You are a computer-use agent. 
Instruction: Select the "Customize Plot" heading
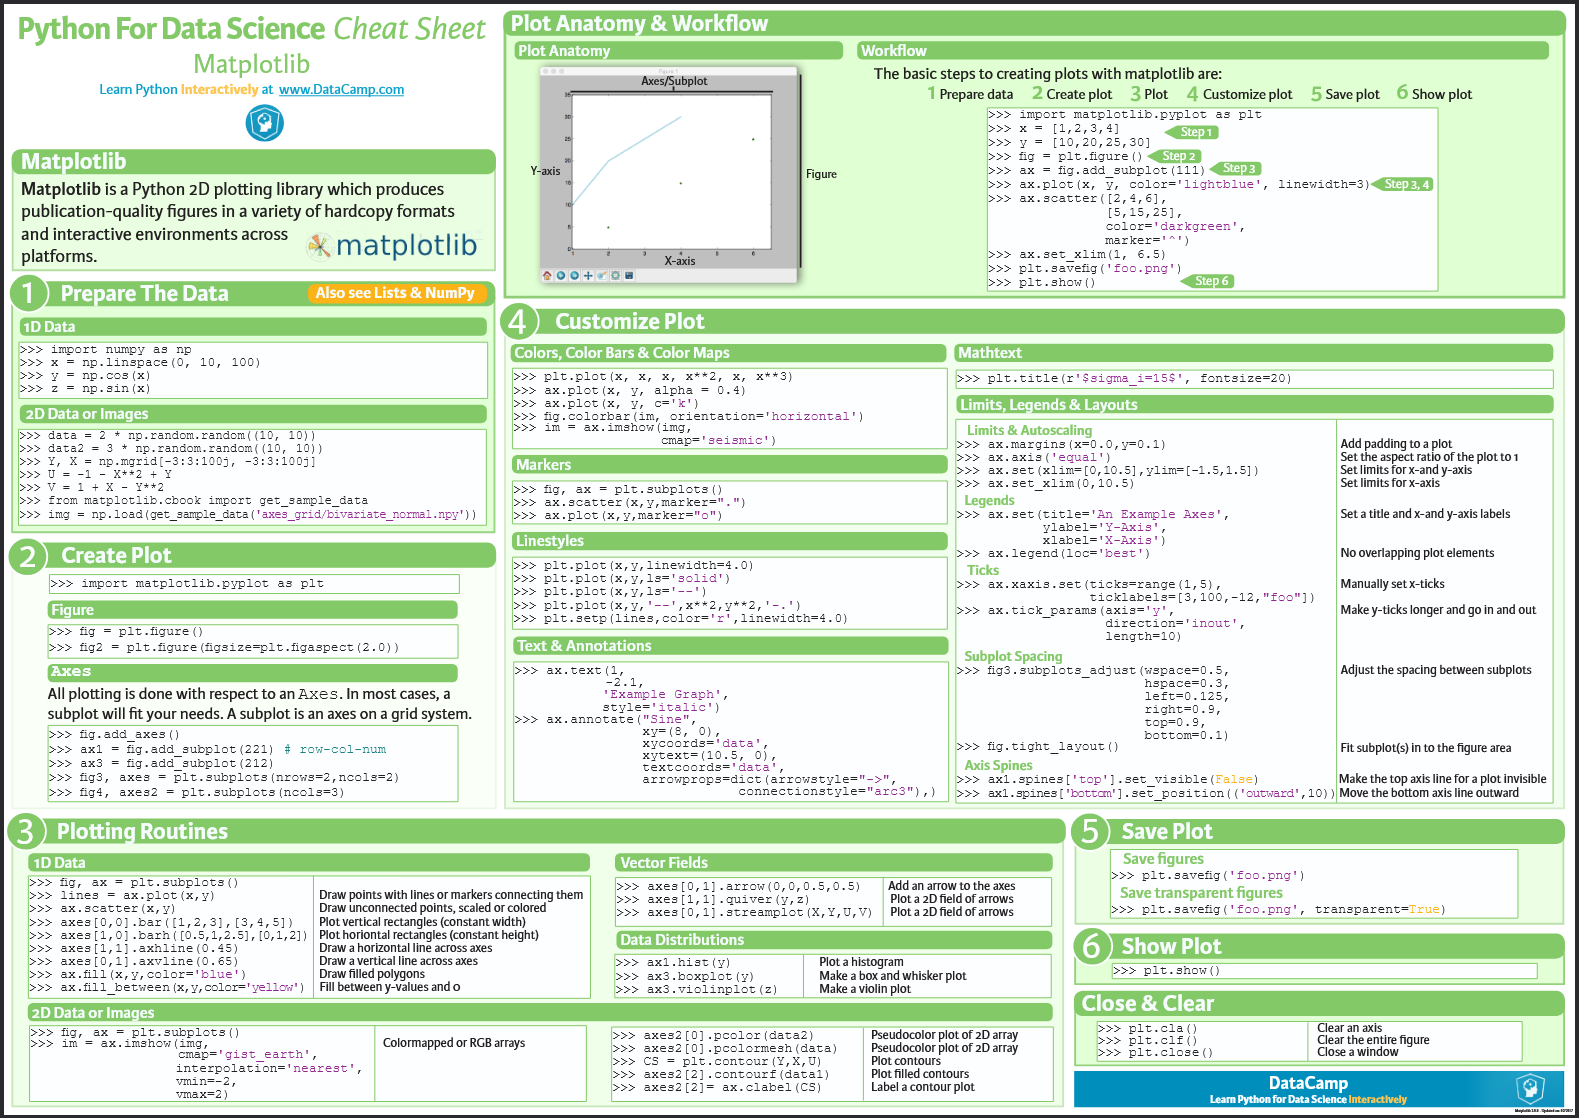[x=630, y=321]
